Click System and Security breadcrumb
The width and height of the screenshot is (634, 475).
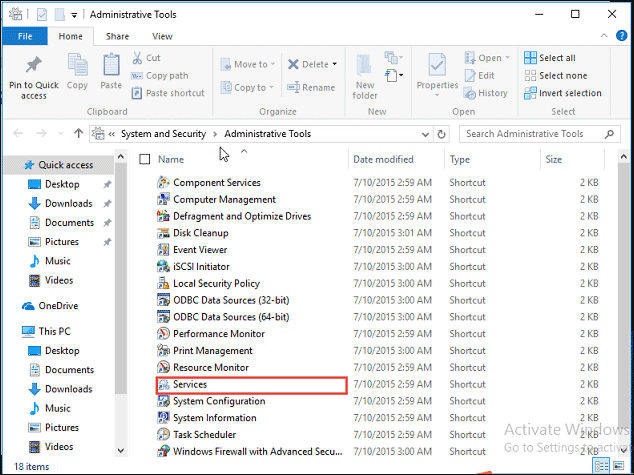pos(163,134)
